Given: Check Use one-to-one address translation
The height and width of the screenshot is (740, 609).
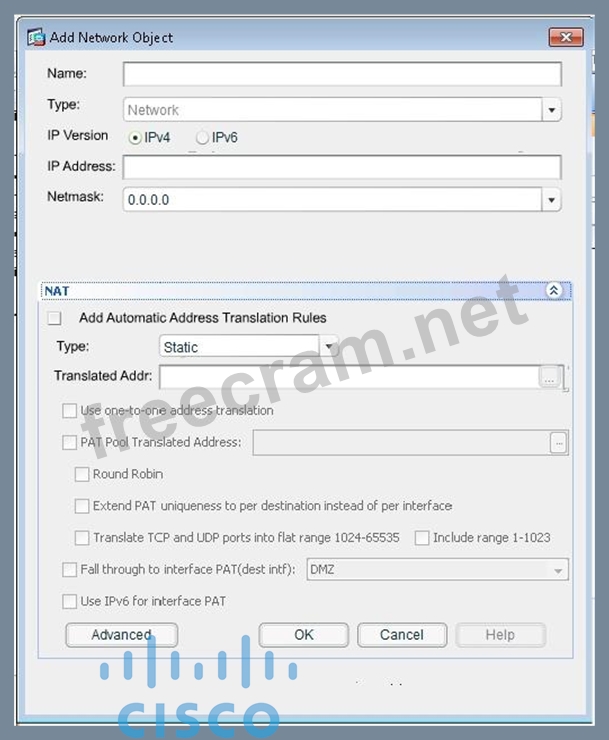Looking at the screenshot, I should pyautogui.click(x=69, y=411).
